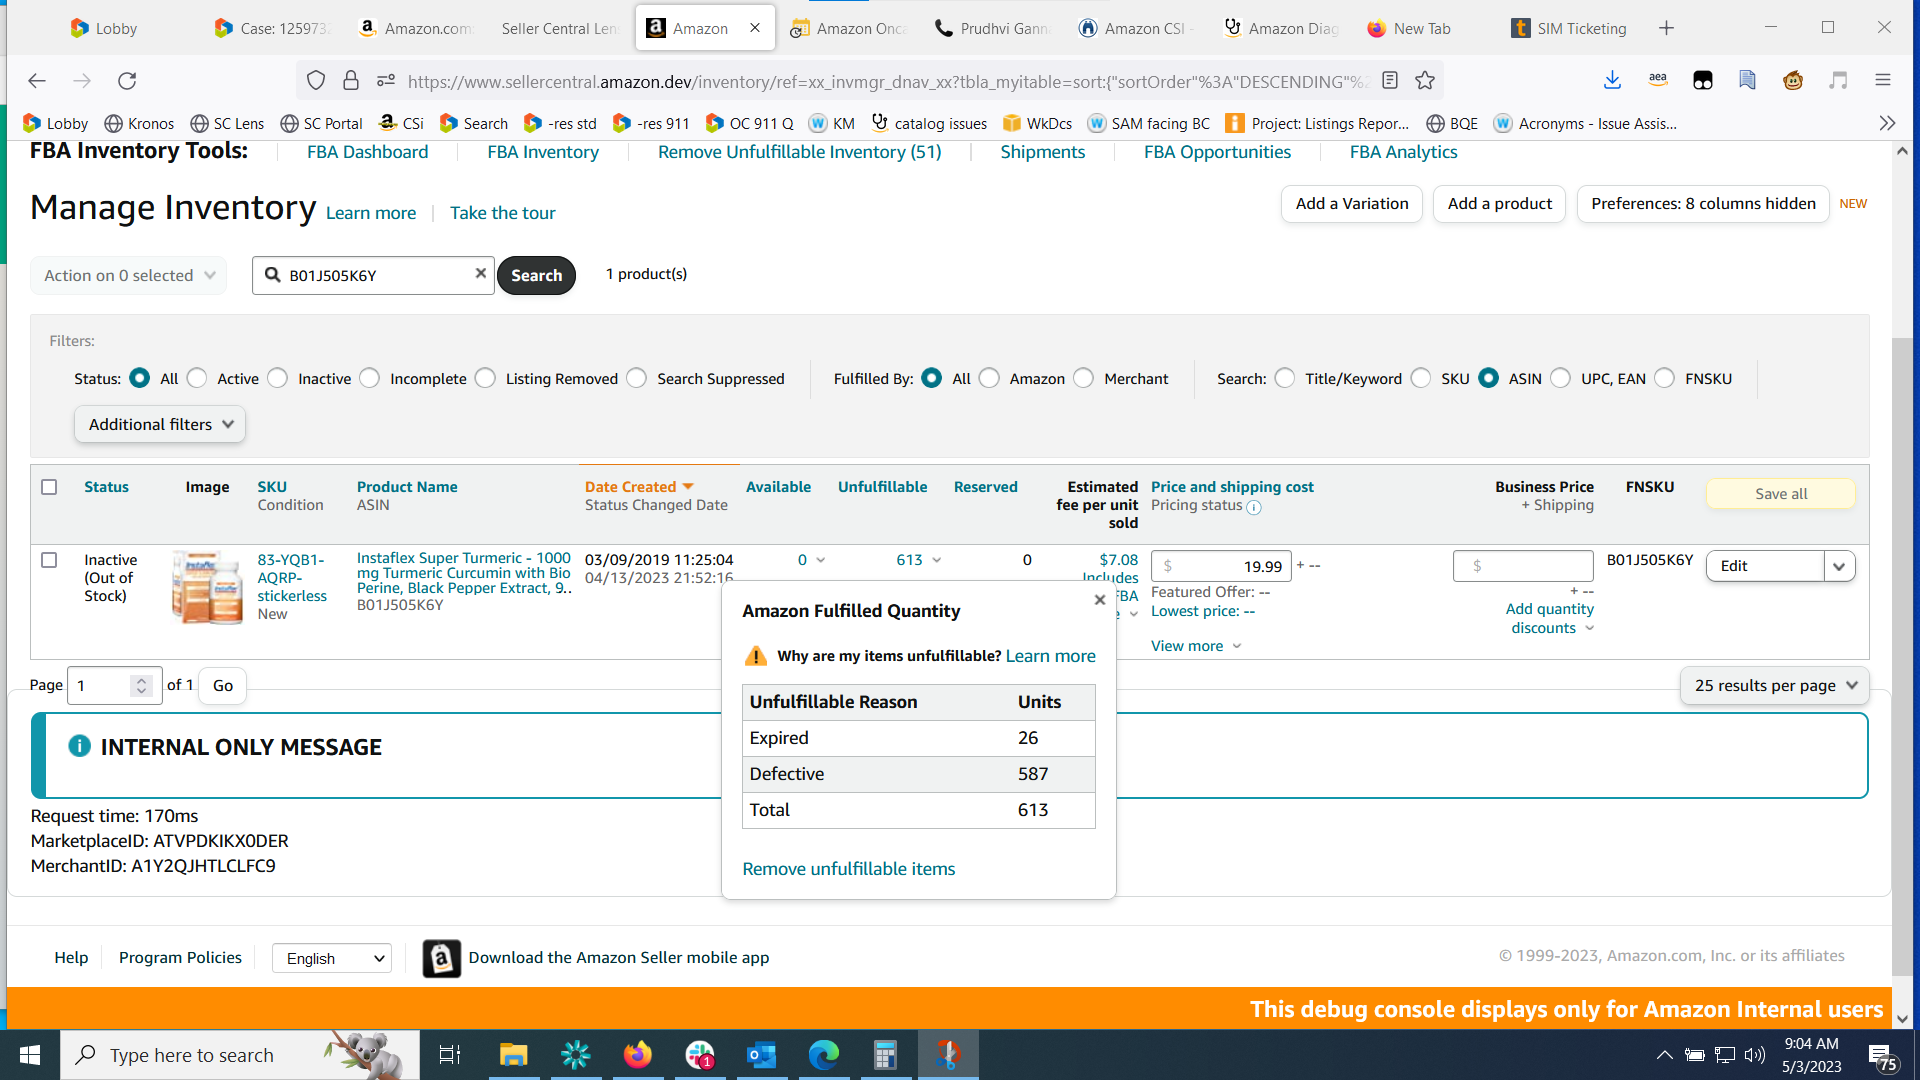Image resolution: width=1920 pixels, height=1080 pixels.
Task: Open Shipments in FBA Inventory Tools
Action: [1043, 152]
